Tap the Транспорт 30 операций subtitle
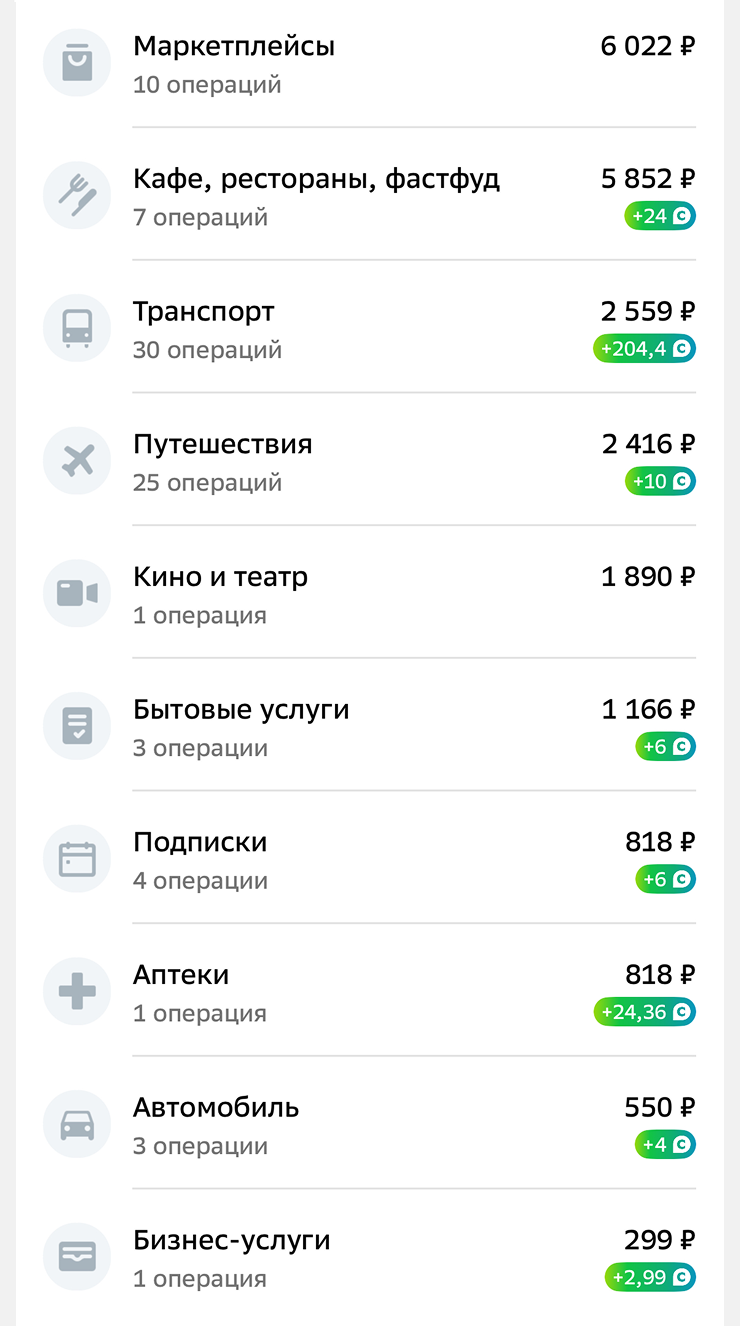The height and width of the screenshot is (1326, 740). pos(207,350)
